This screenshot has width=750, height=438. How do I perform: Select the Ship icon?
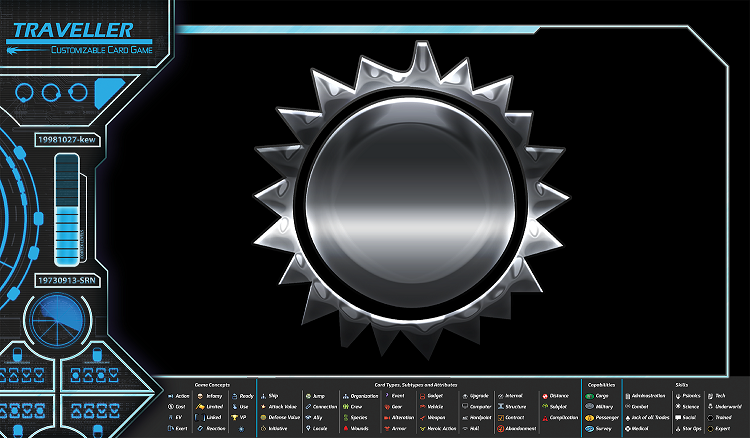[x=263, y=396]
